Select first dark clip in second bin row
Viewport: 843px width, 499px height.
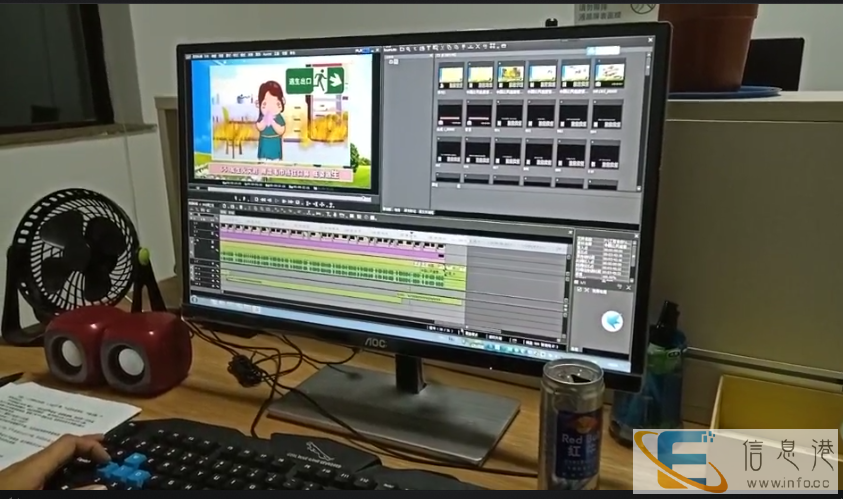coord(450,115)
